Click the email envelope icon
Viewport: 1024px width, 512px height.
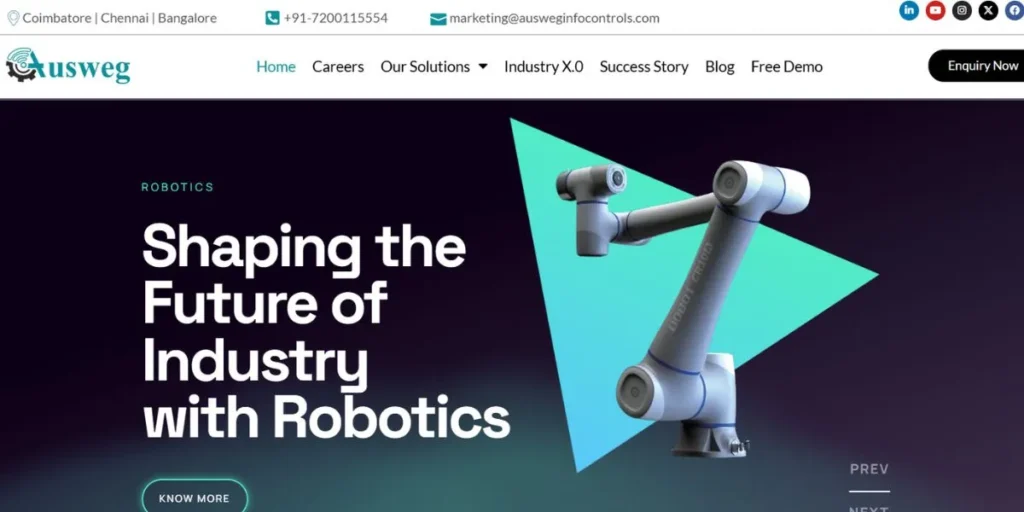coord(438,19)
